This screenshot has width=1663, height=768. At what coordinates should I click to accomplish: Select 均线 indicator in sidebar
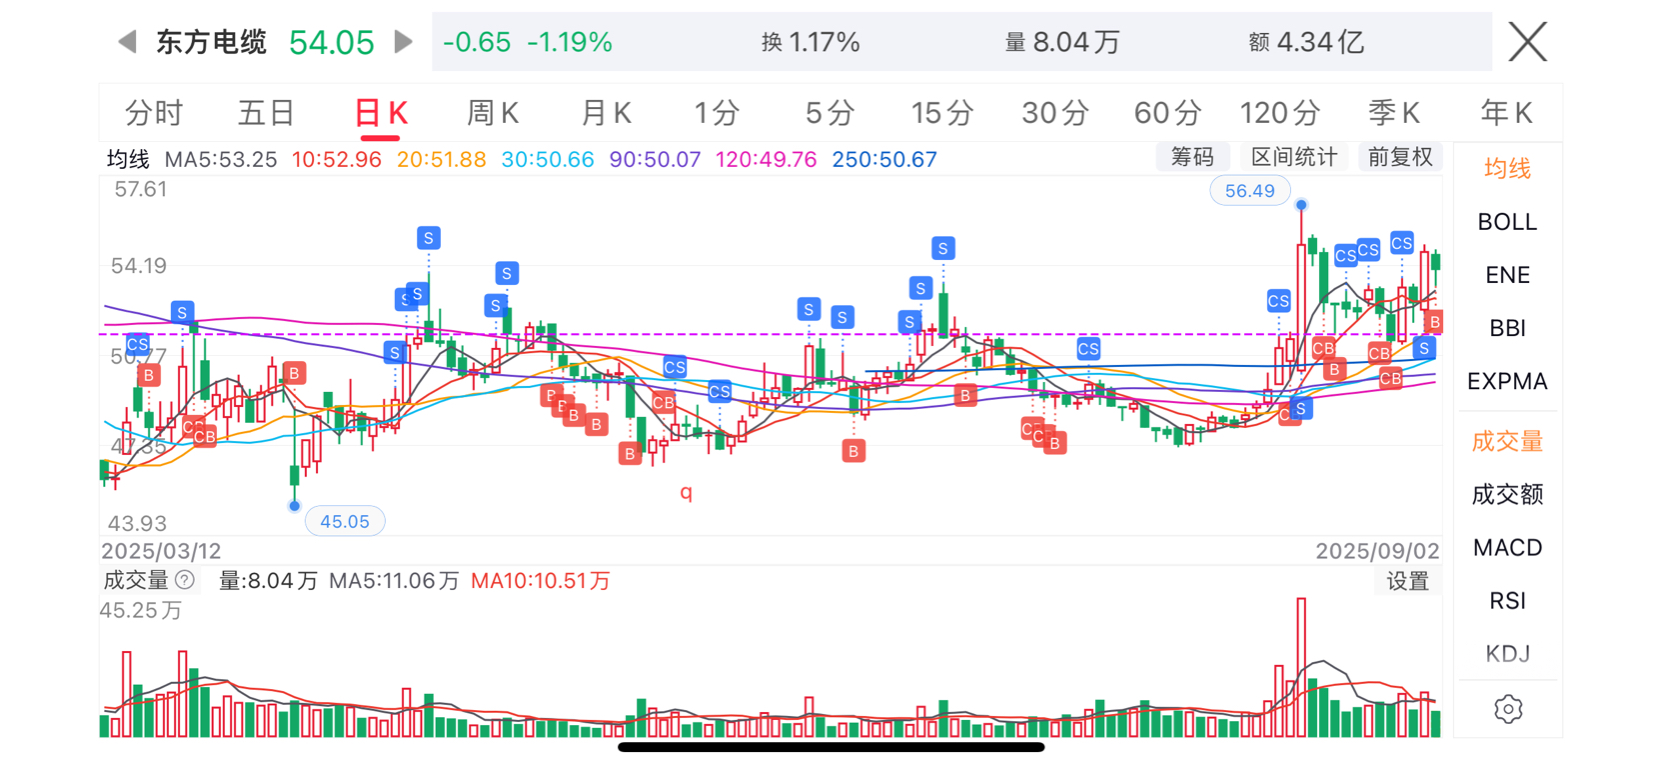point(1507,168)
